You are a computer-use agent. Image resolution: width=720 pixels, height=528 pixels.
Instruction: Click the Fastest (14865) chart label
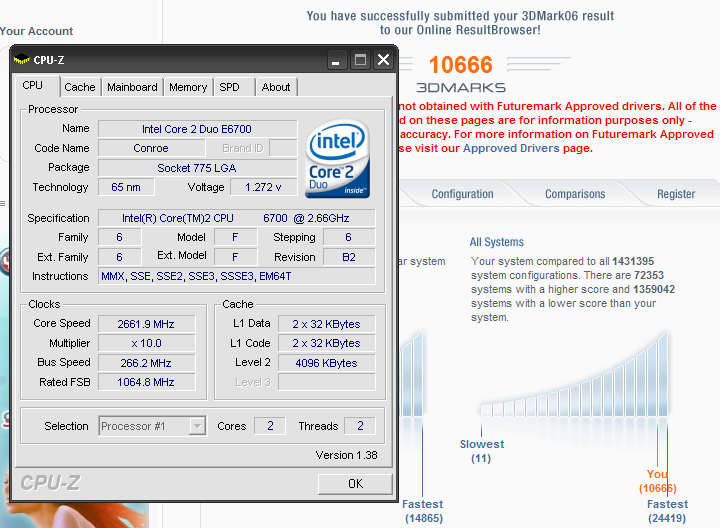coord(423,511)
